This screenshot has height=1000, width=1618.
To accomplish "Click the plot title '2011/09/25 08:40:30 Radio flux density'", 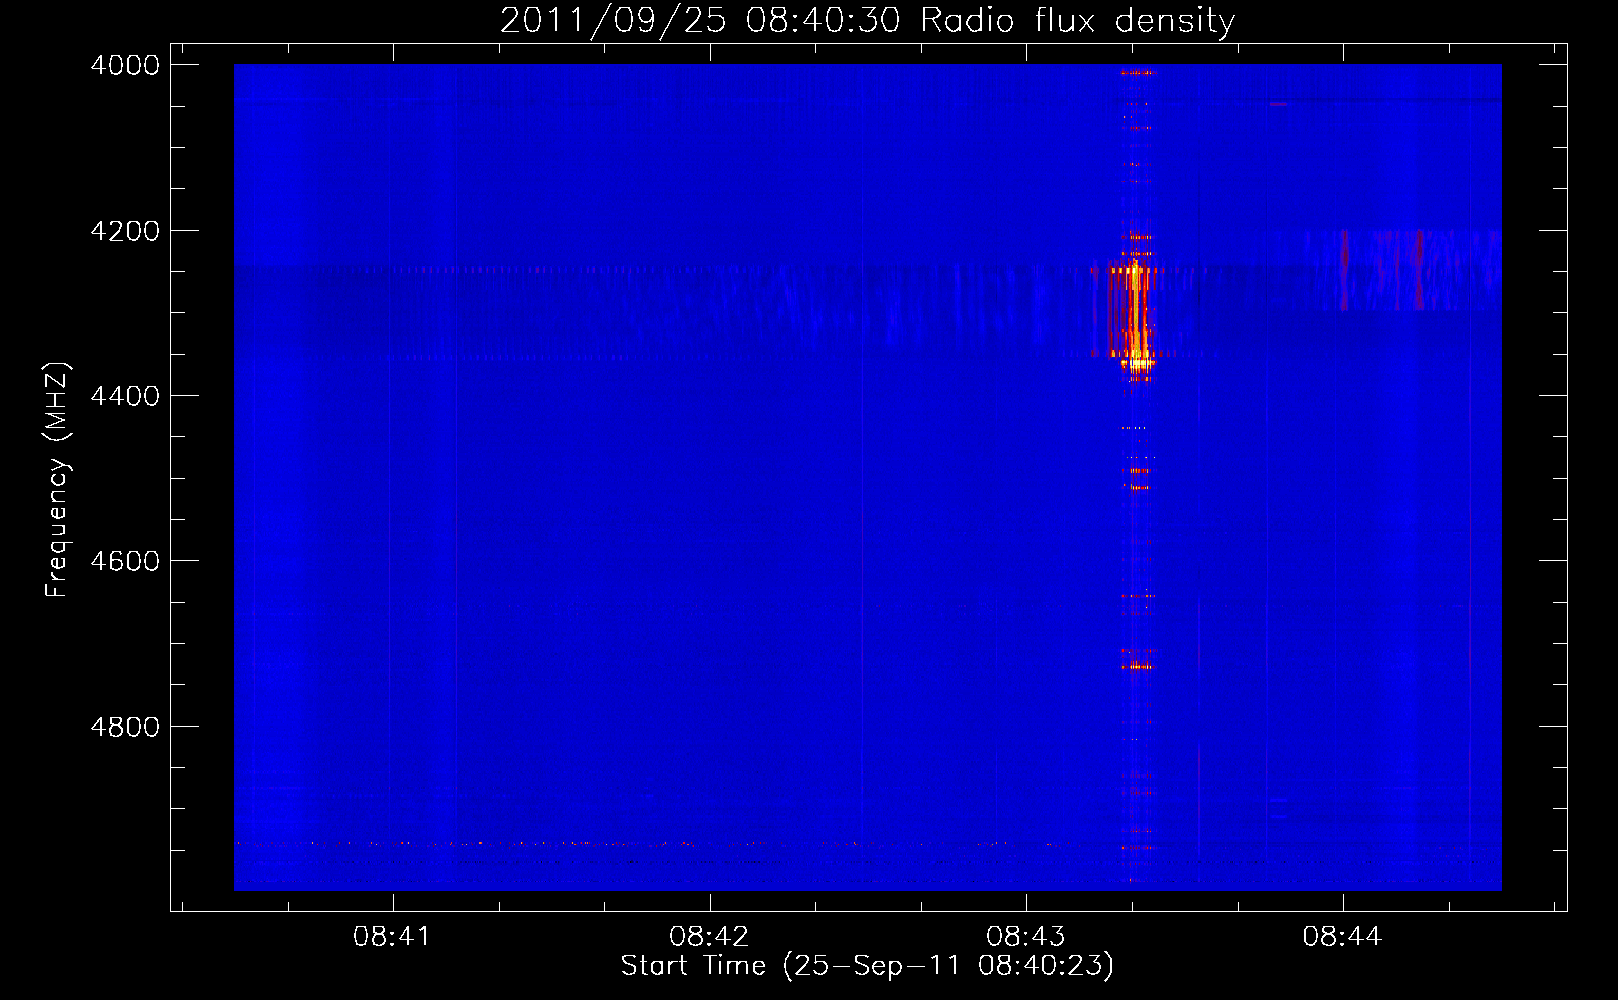I will [867, 20].
